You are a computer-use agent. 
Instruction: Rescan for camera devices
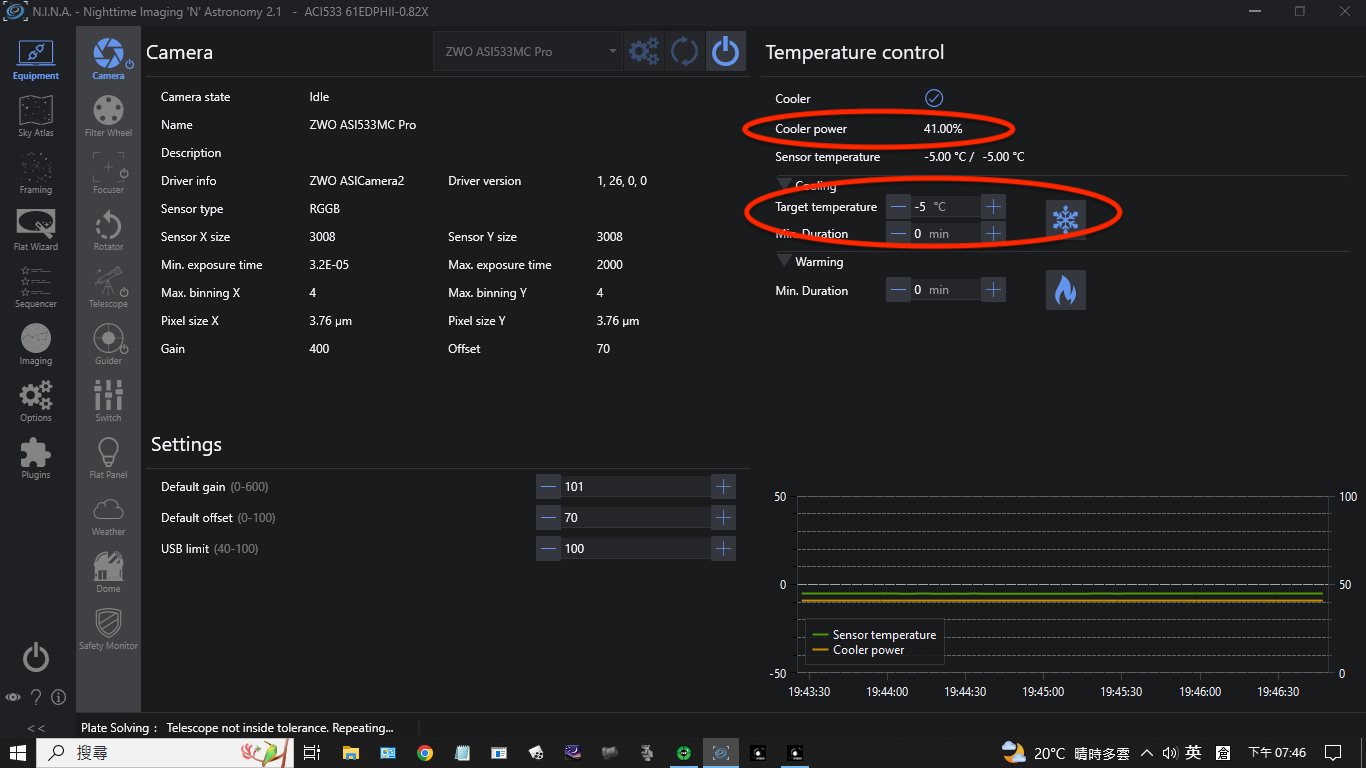[x=685, y=51]
